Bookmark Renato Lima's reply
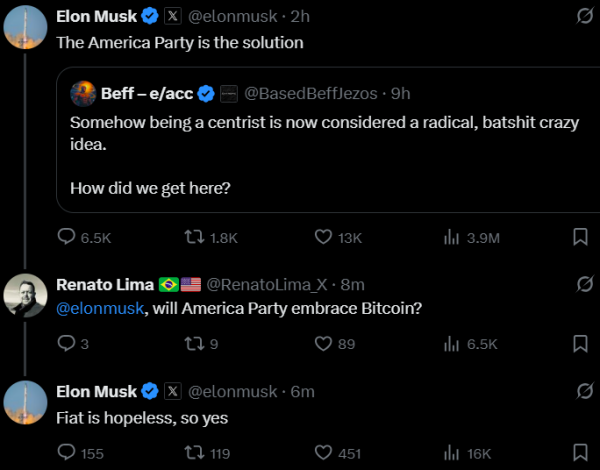Viewport: 600px width, 470px height. [580, 343]
